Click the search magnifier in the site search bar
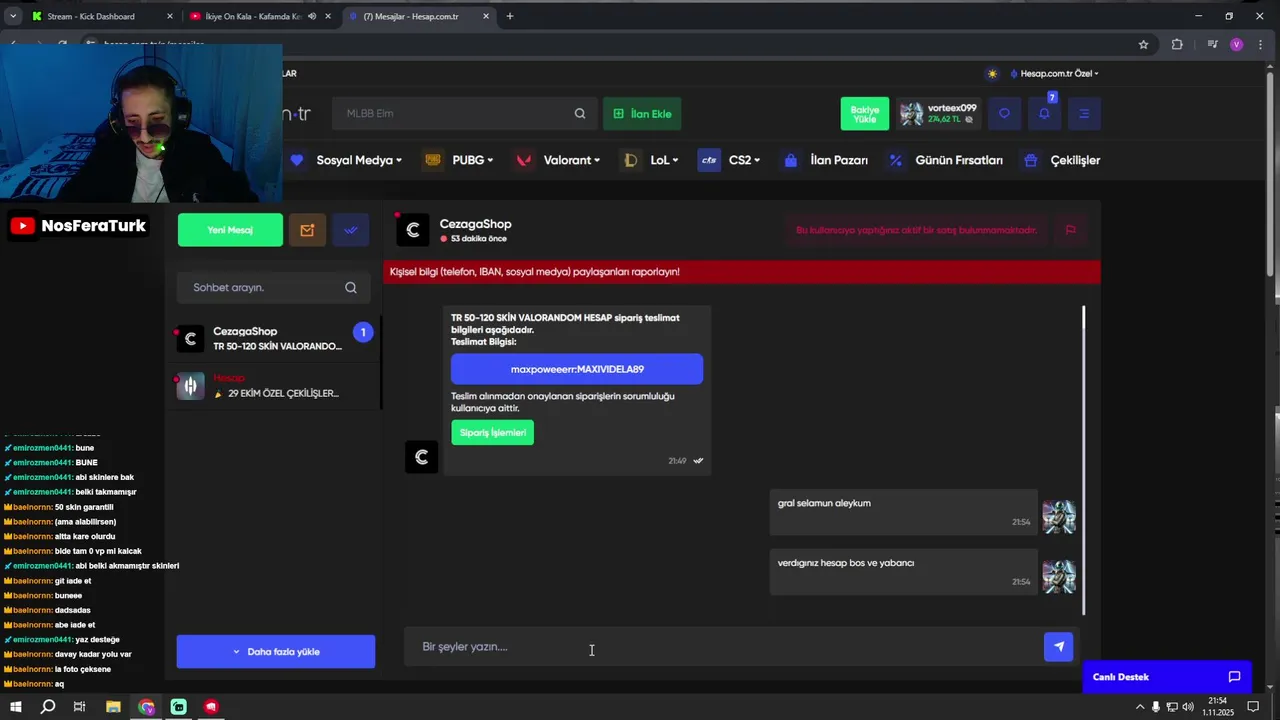 tap(580, 114)
